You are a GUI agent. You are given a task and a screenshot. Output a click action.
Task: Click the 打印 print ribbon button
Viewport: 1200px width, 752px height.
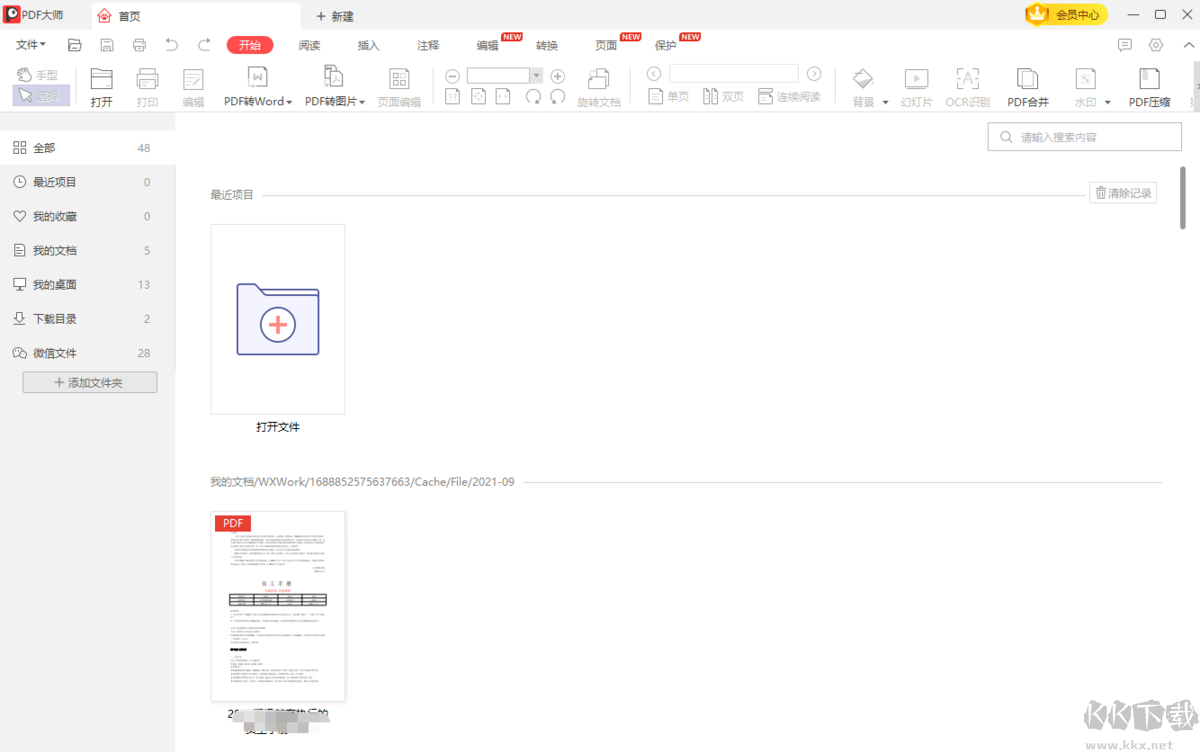148,88
